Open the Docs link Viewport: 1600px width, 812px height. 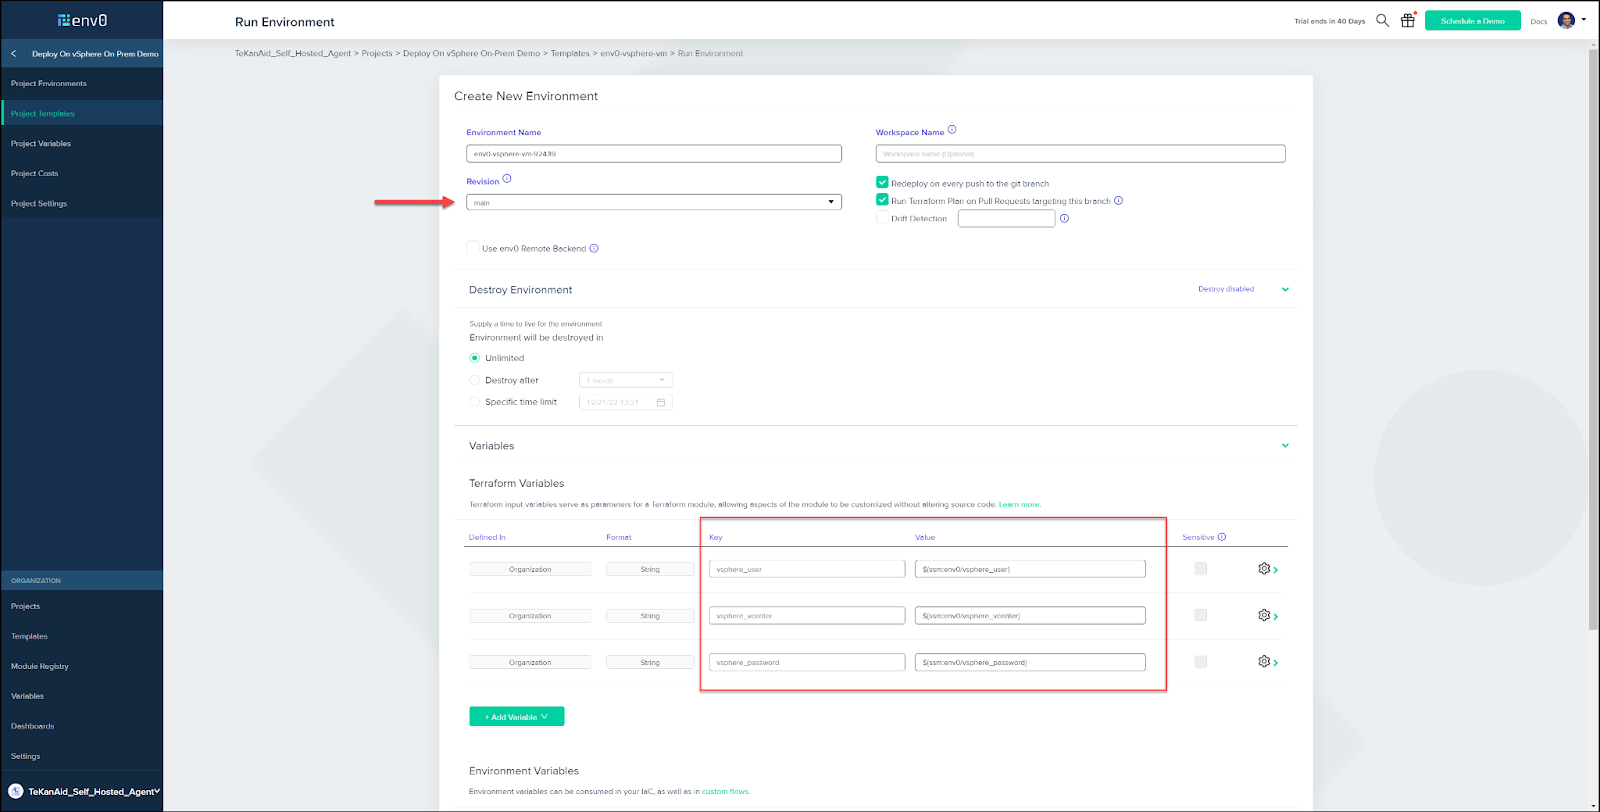[1539, 21]
